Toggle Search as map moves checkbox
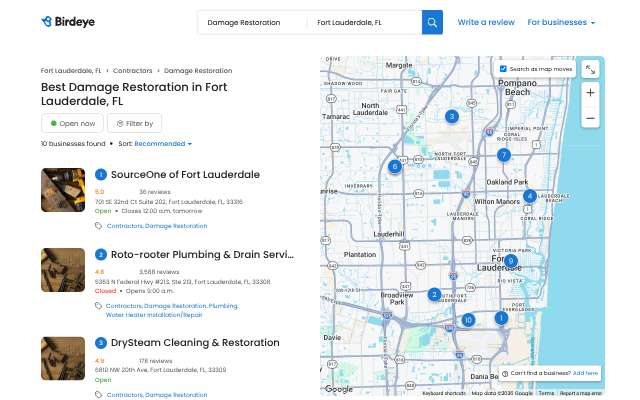 coord(503,69)
